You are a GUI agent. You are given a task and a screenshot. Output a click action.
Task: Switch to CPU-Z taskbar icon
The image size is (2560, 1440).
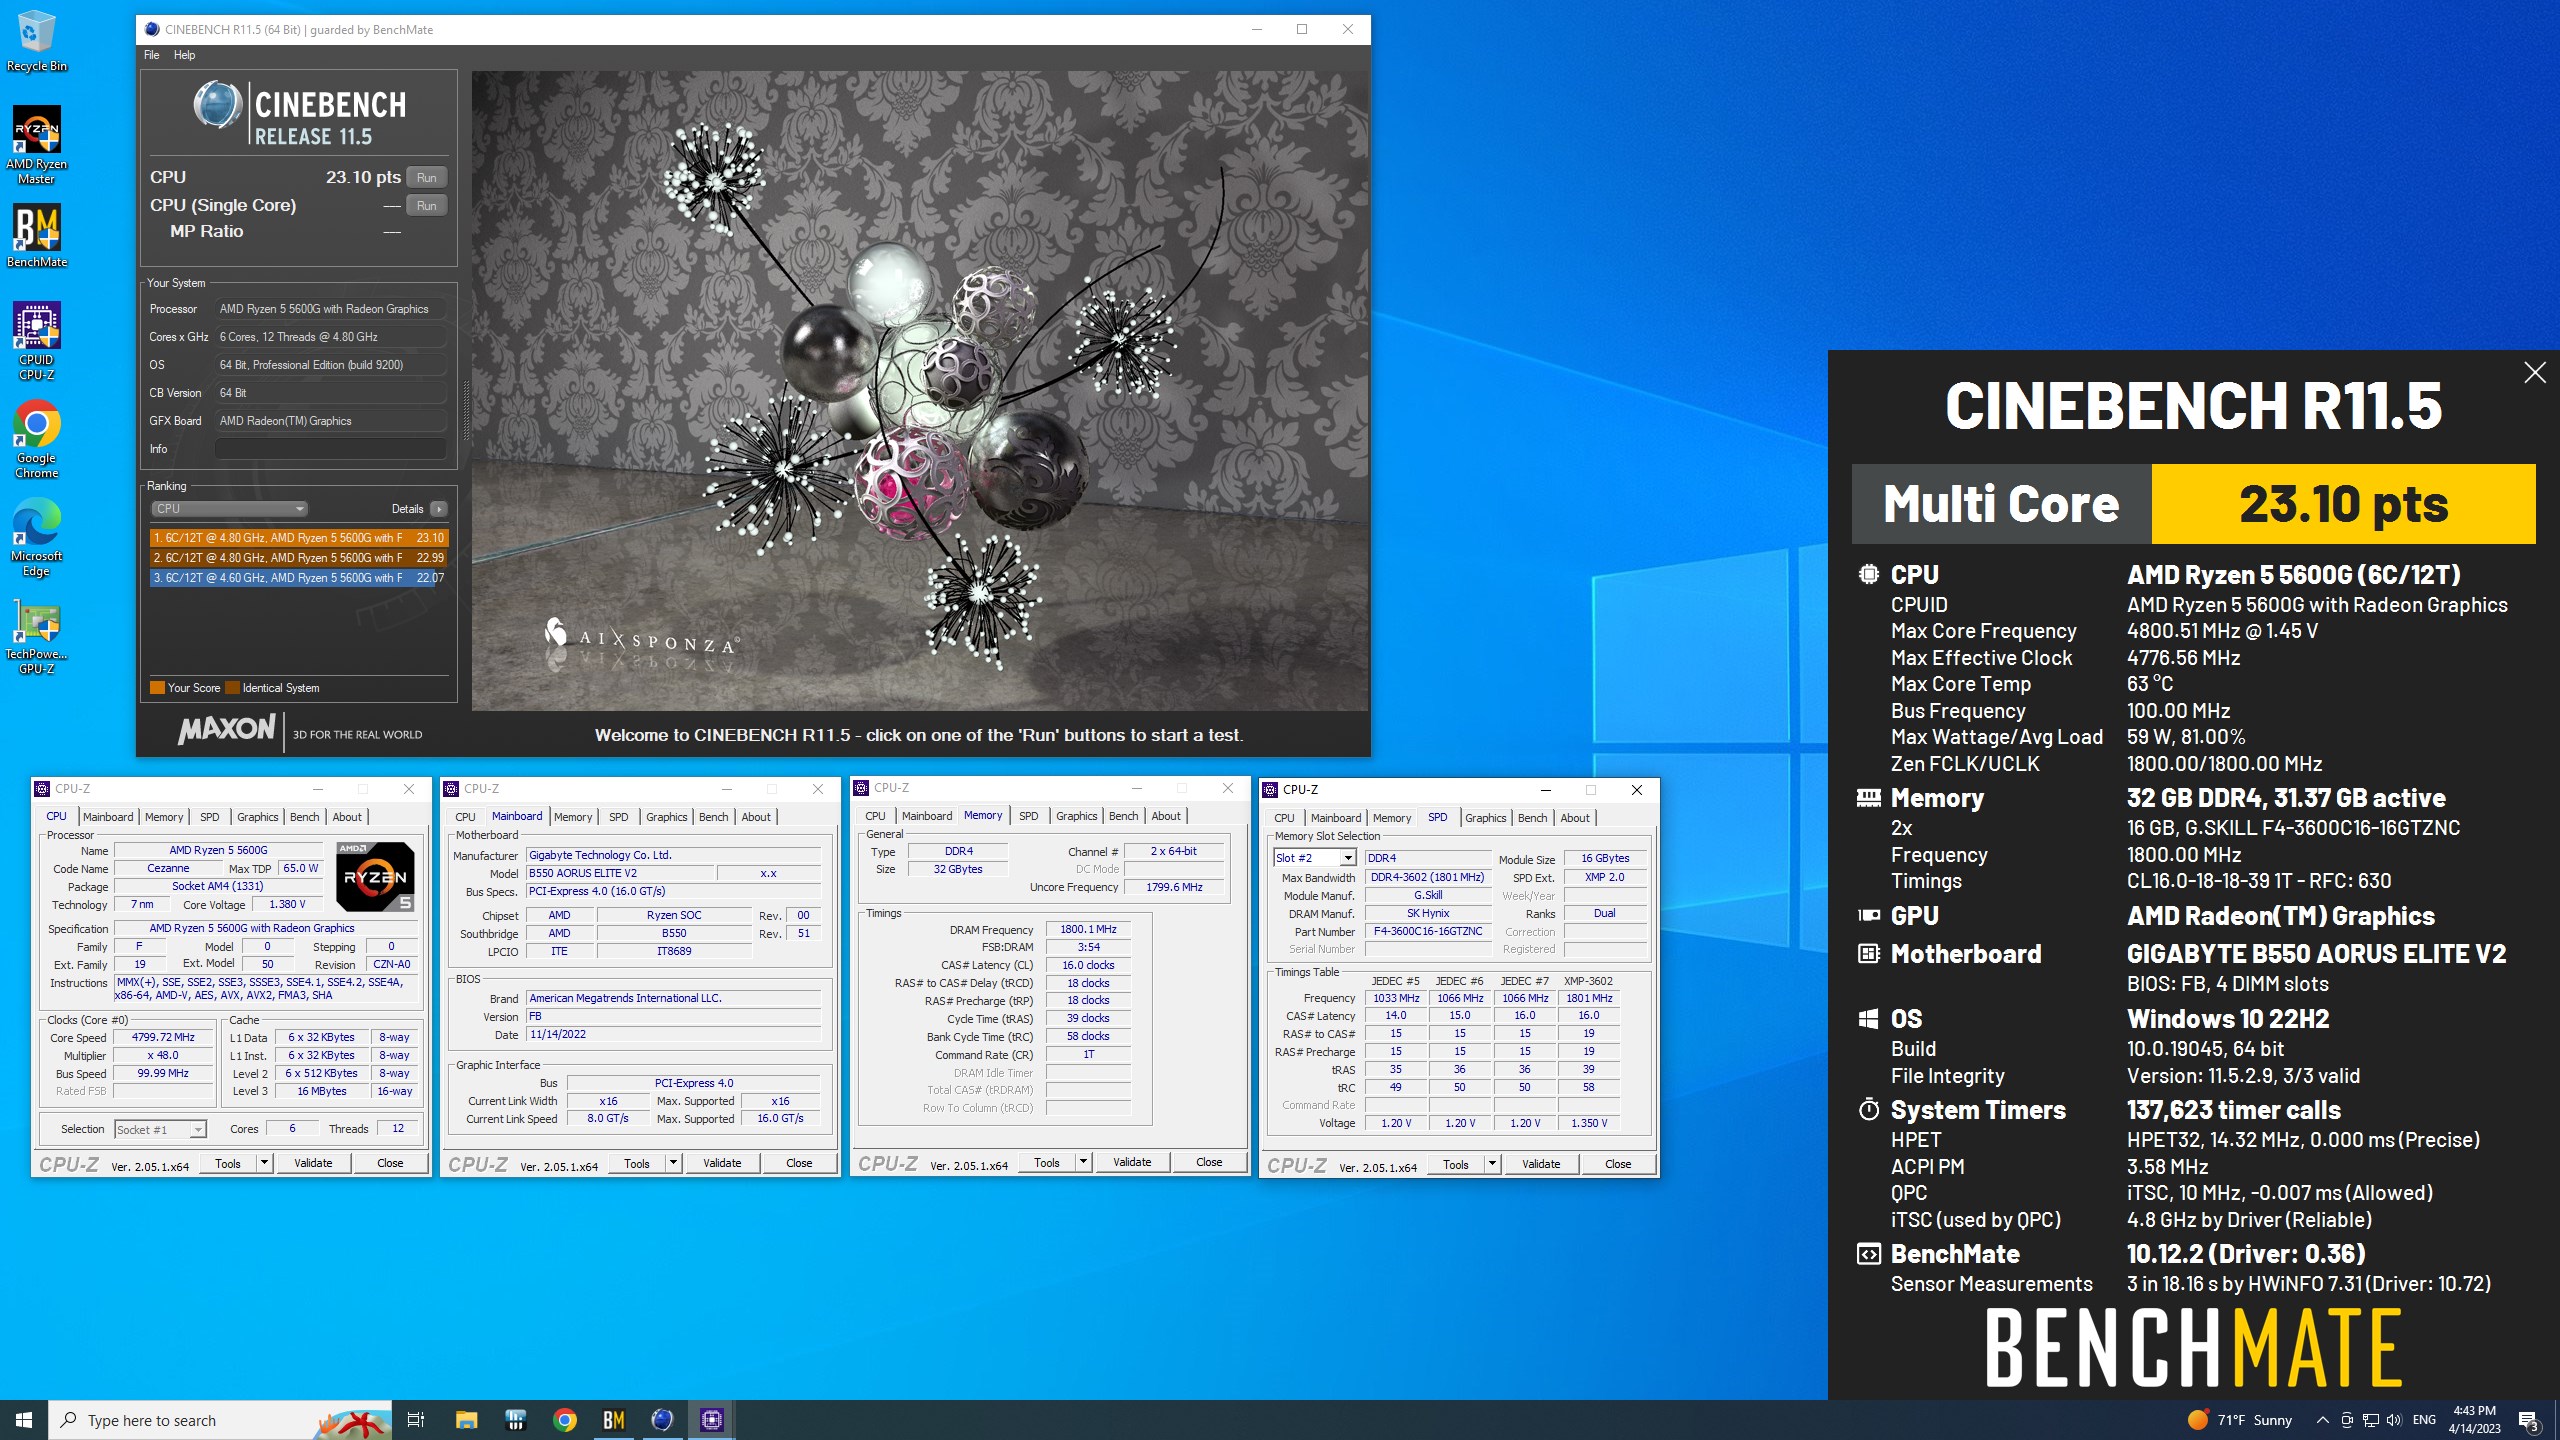point(711,1420)
